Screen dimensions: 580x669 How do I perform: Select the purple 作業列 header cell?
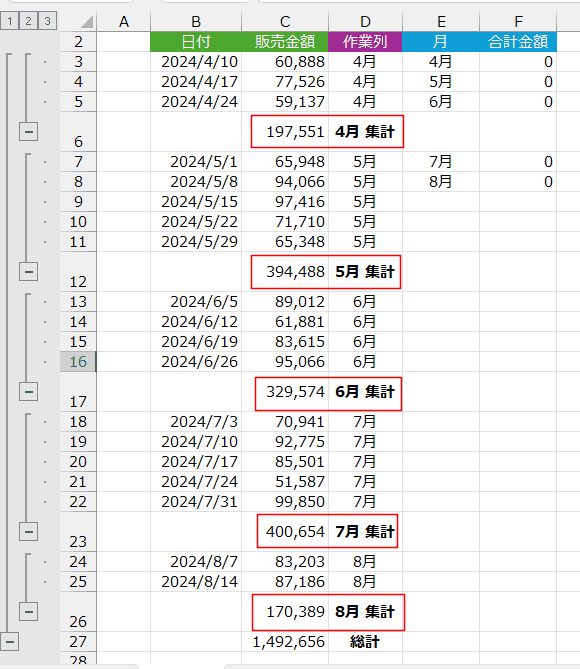[365, 42]
